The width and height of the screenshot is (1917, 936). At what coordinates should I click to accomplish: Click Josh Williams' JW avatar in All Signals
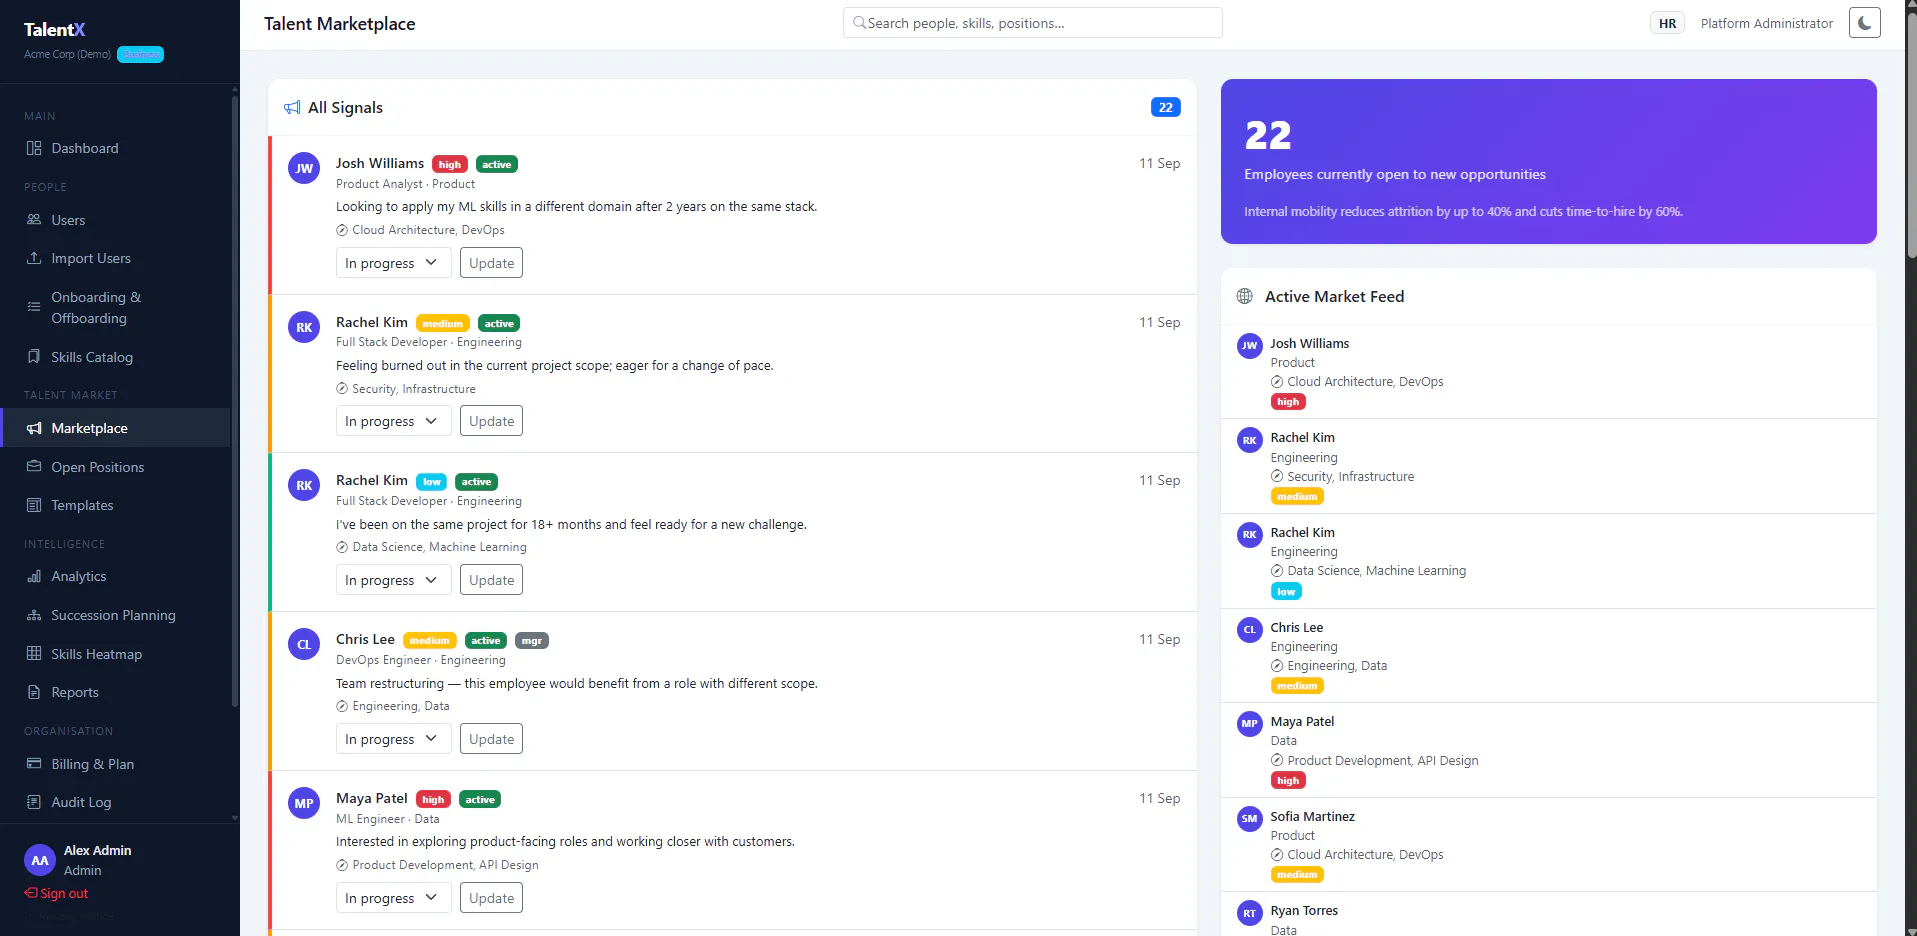[x=304, y=168]
